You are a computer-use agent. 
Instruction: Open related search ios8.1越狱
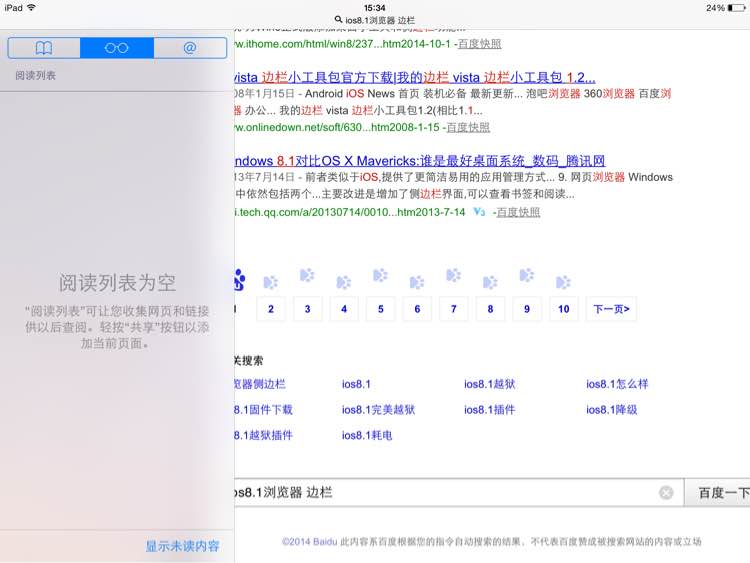pyautogui.click(x=489, y=384)
